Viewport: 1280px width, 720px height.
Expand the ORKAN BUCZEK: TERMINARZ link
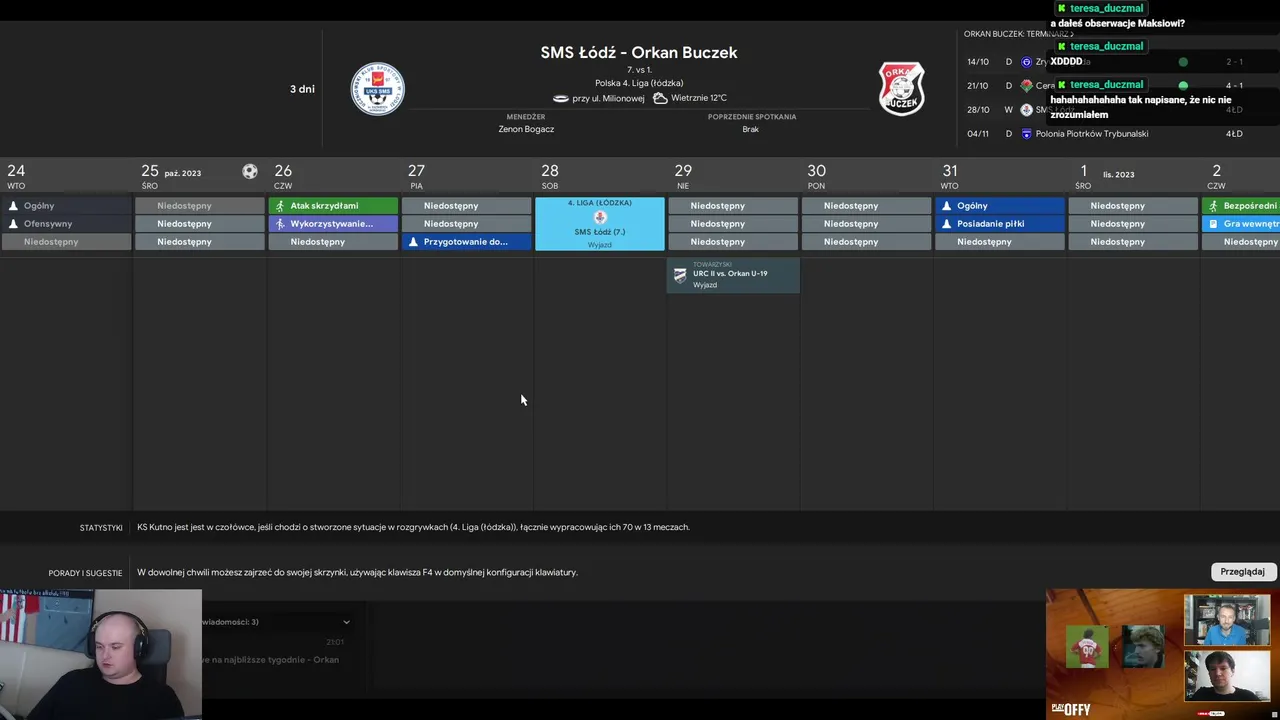1018,34
